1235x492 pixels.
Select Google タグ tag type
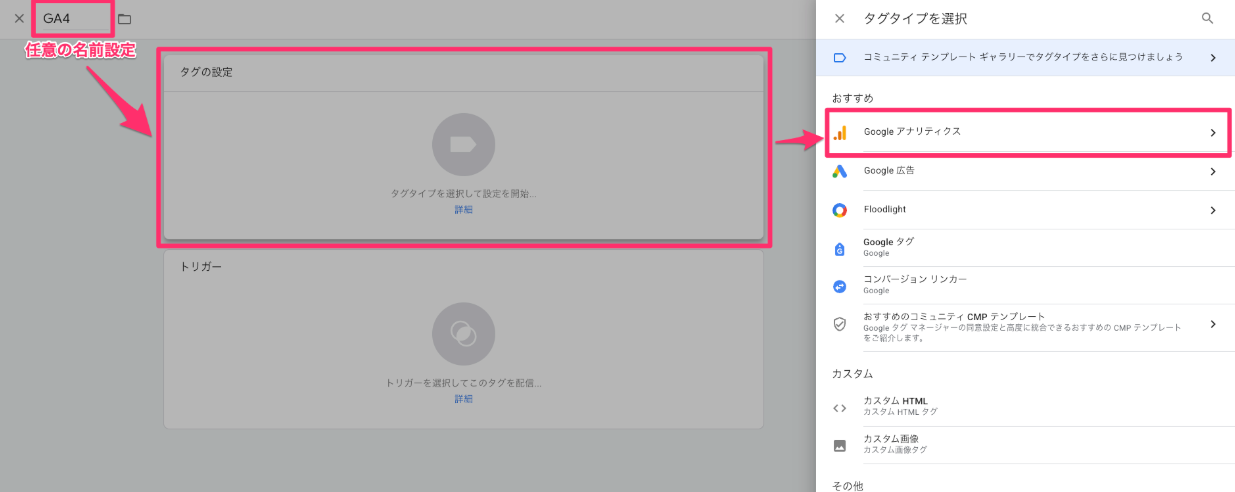click(x=1025, y=247)
